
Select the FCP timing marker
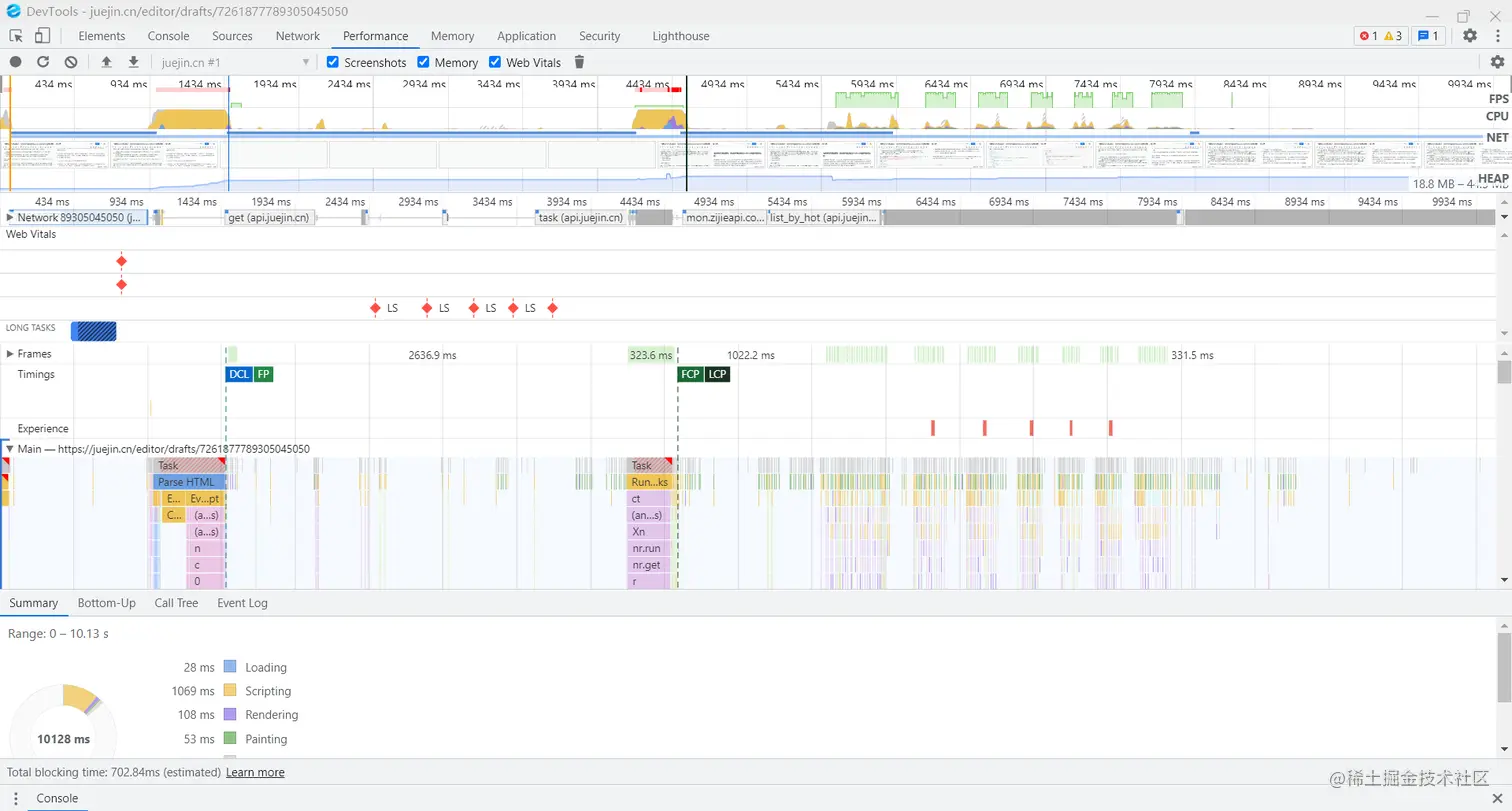[690, 374]
